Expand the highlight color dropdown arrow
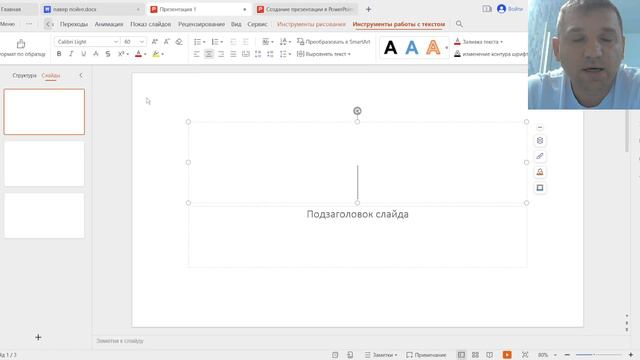The height and width of the screenshot is (360, 640). click(162, 54)
